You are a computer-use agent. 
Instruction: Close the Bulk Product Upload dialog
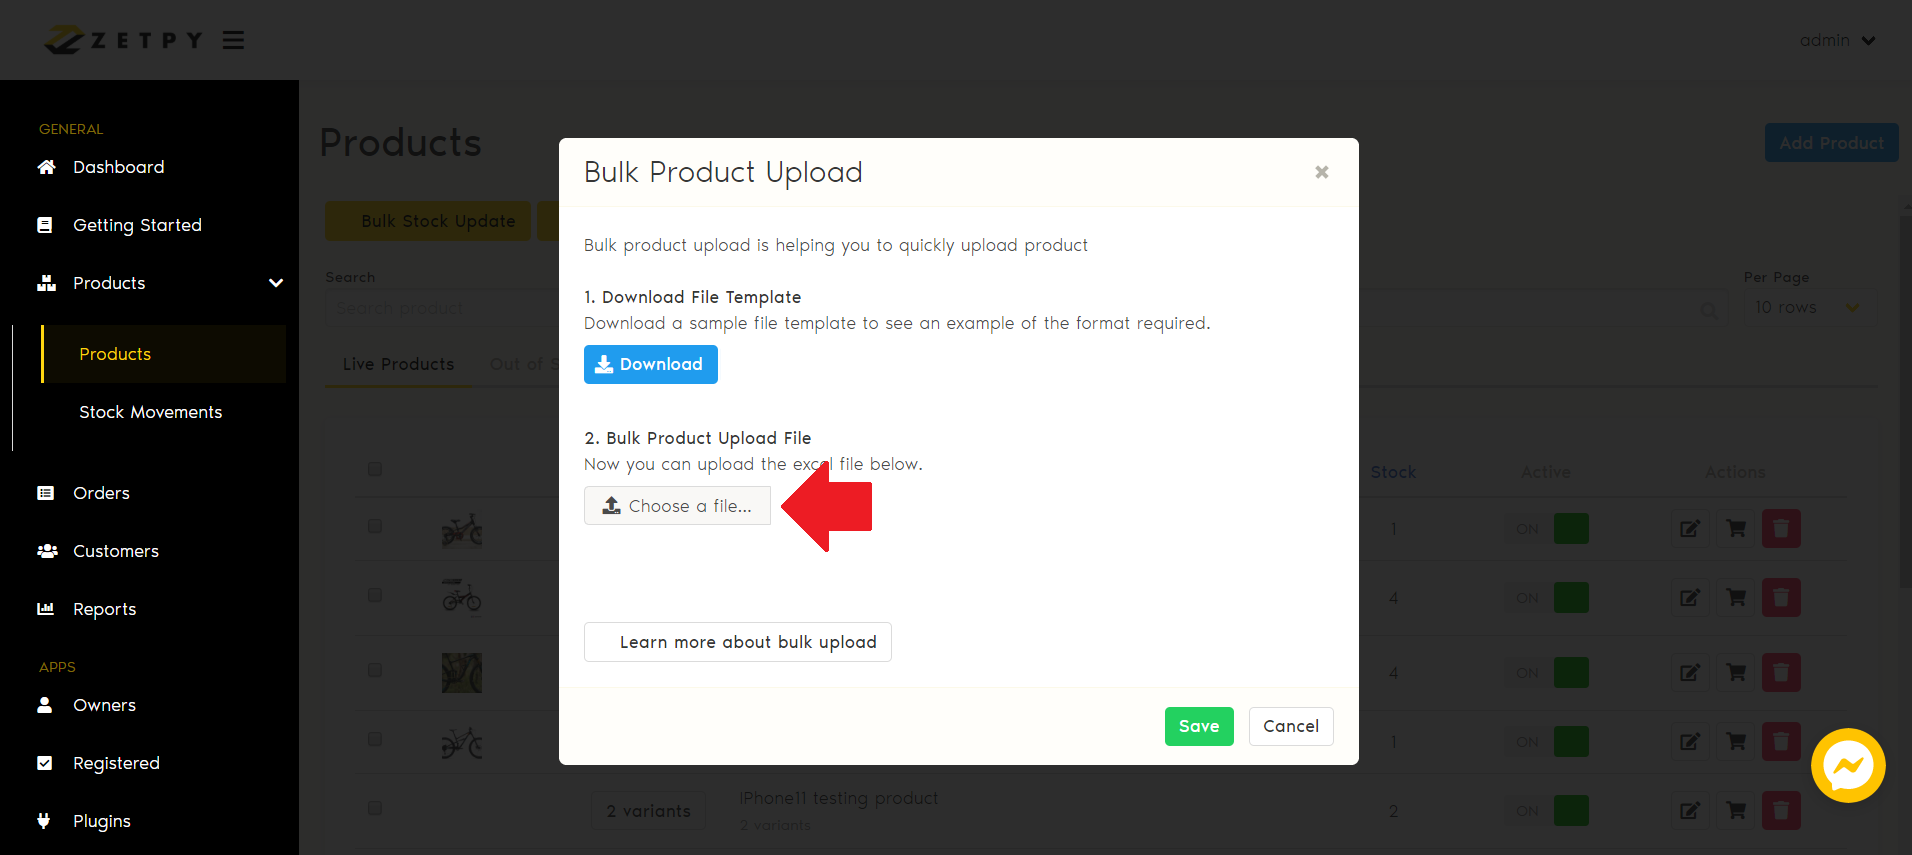pyautogui.click(x=1321, y=172)
